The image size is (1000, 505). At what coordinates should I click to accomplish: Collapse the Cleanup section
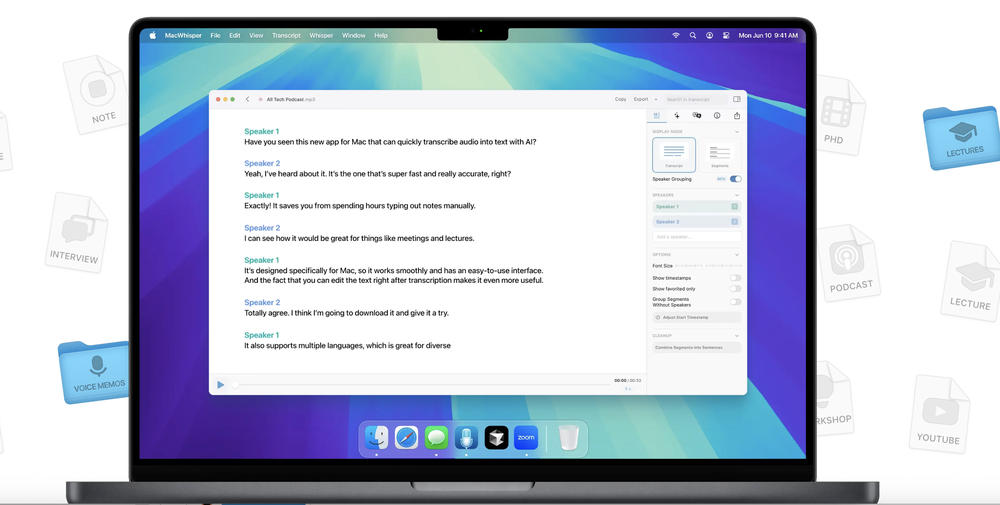coord(737,335)
